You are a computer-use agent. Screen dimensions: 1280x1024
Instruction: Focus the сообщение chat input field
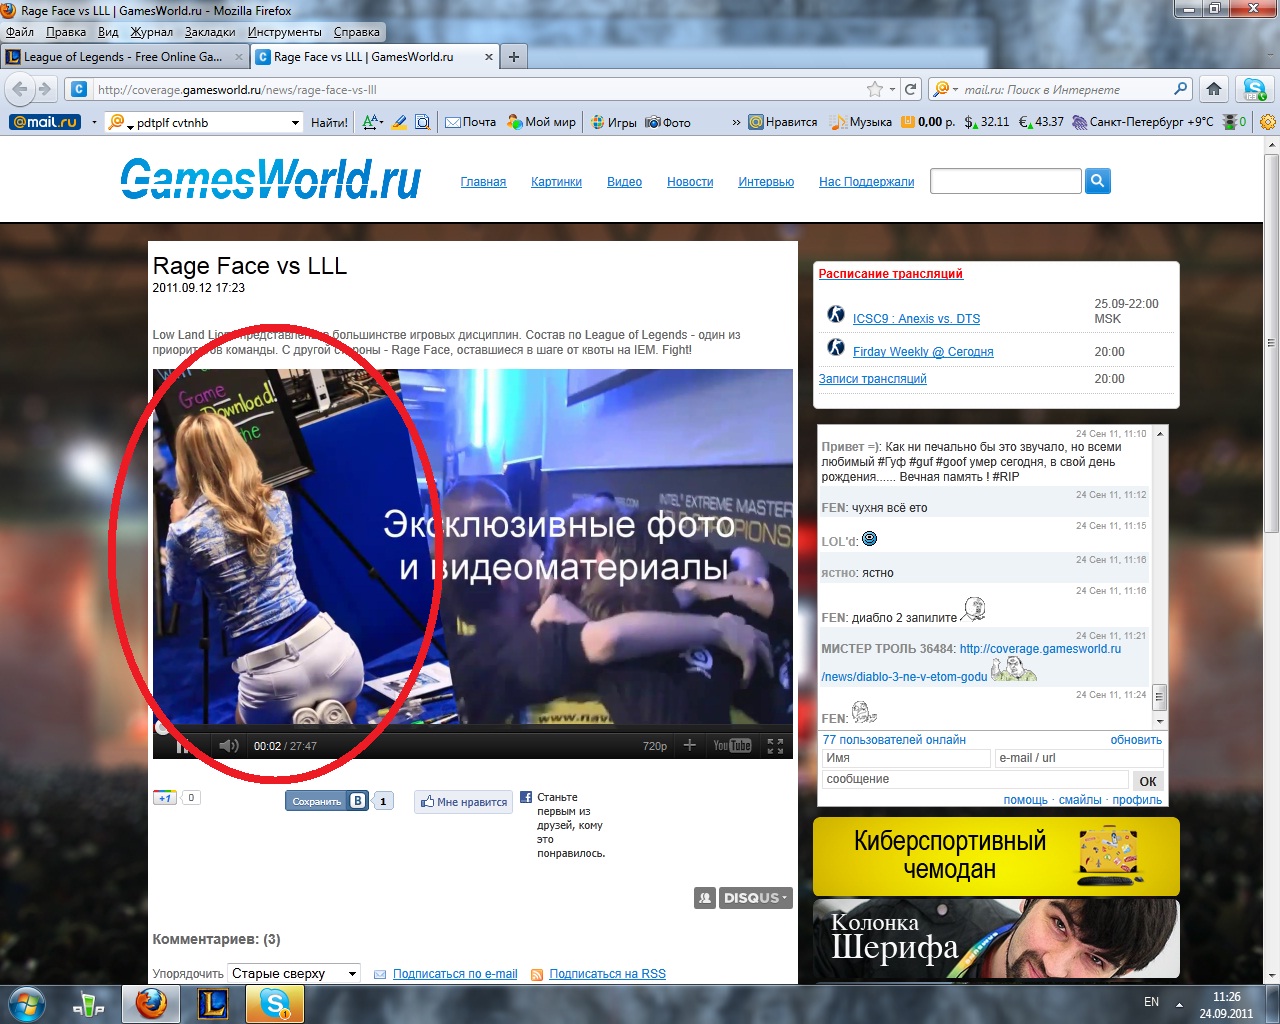click(x=976, y=779)
